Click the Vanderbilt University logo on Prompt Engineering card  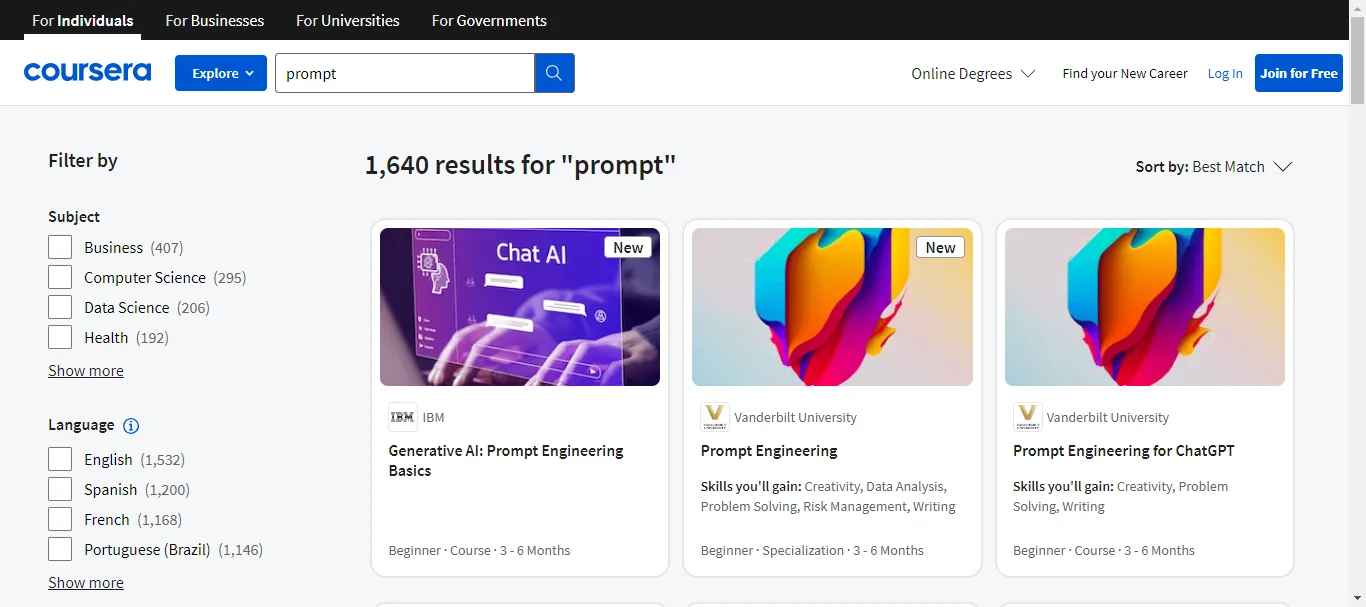[x=715, y=416]
